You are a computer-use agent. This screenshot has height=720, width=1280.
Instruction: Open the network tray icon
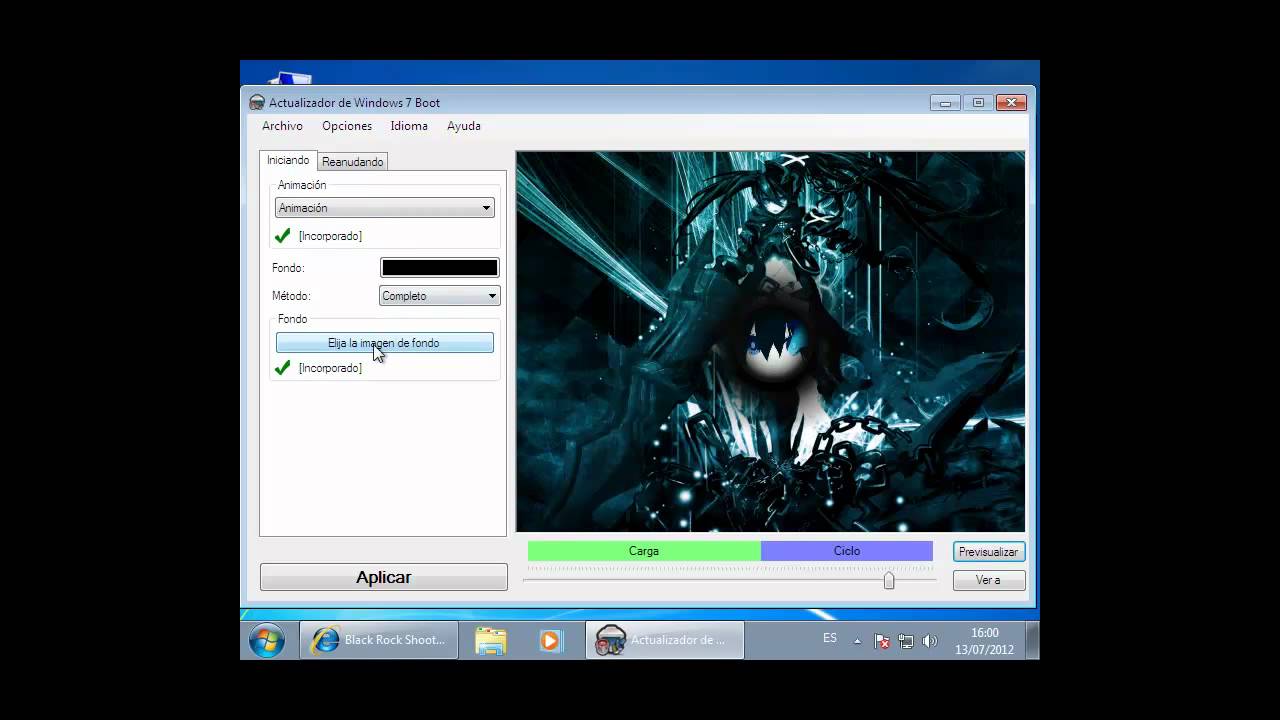[x=906, y=641]
